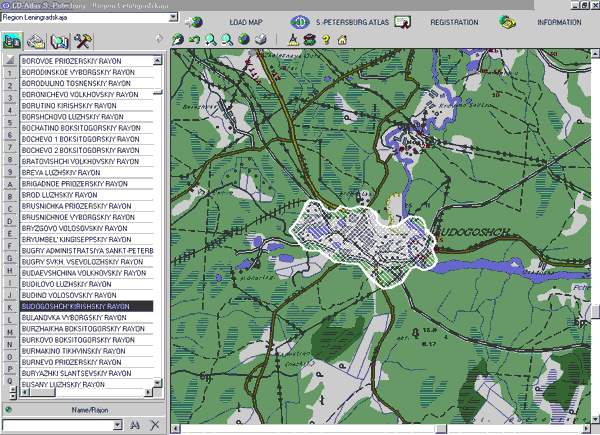
Task: Select the globe pointer tool in map toolbar
Action: point(178,39)
